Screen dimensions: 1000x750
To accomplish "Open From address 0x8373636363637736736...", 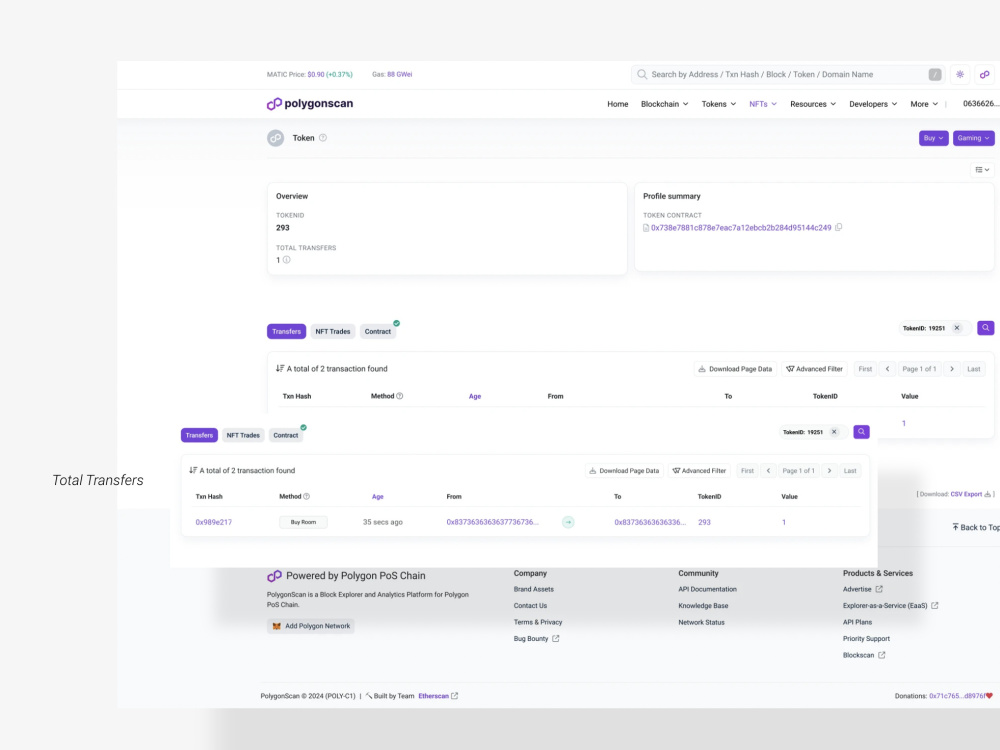I will click(492, 522).
